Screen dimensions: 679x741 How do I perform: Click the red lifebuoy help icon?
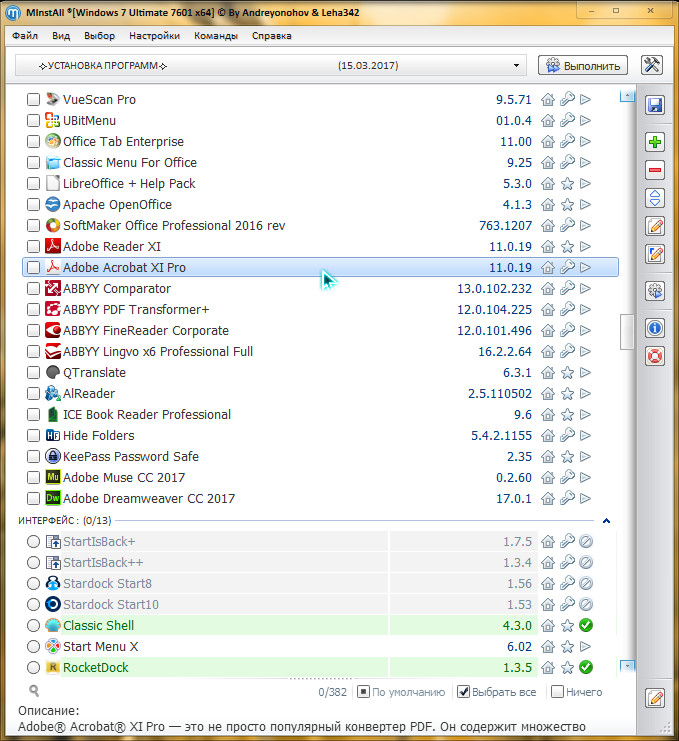(655, 356)
